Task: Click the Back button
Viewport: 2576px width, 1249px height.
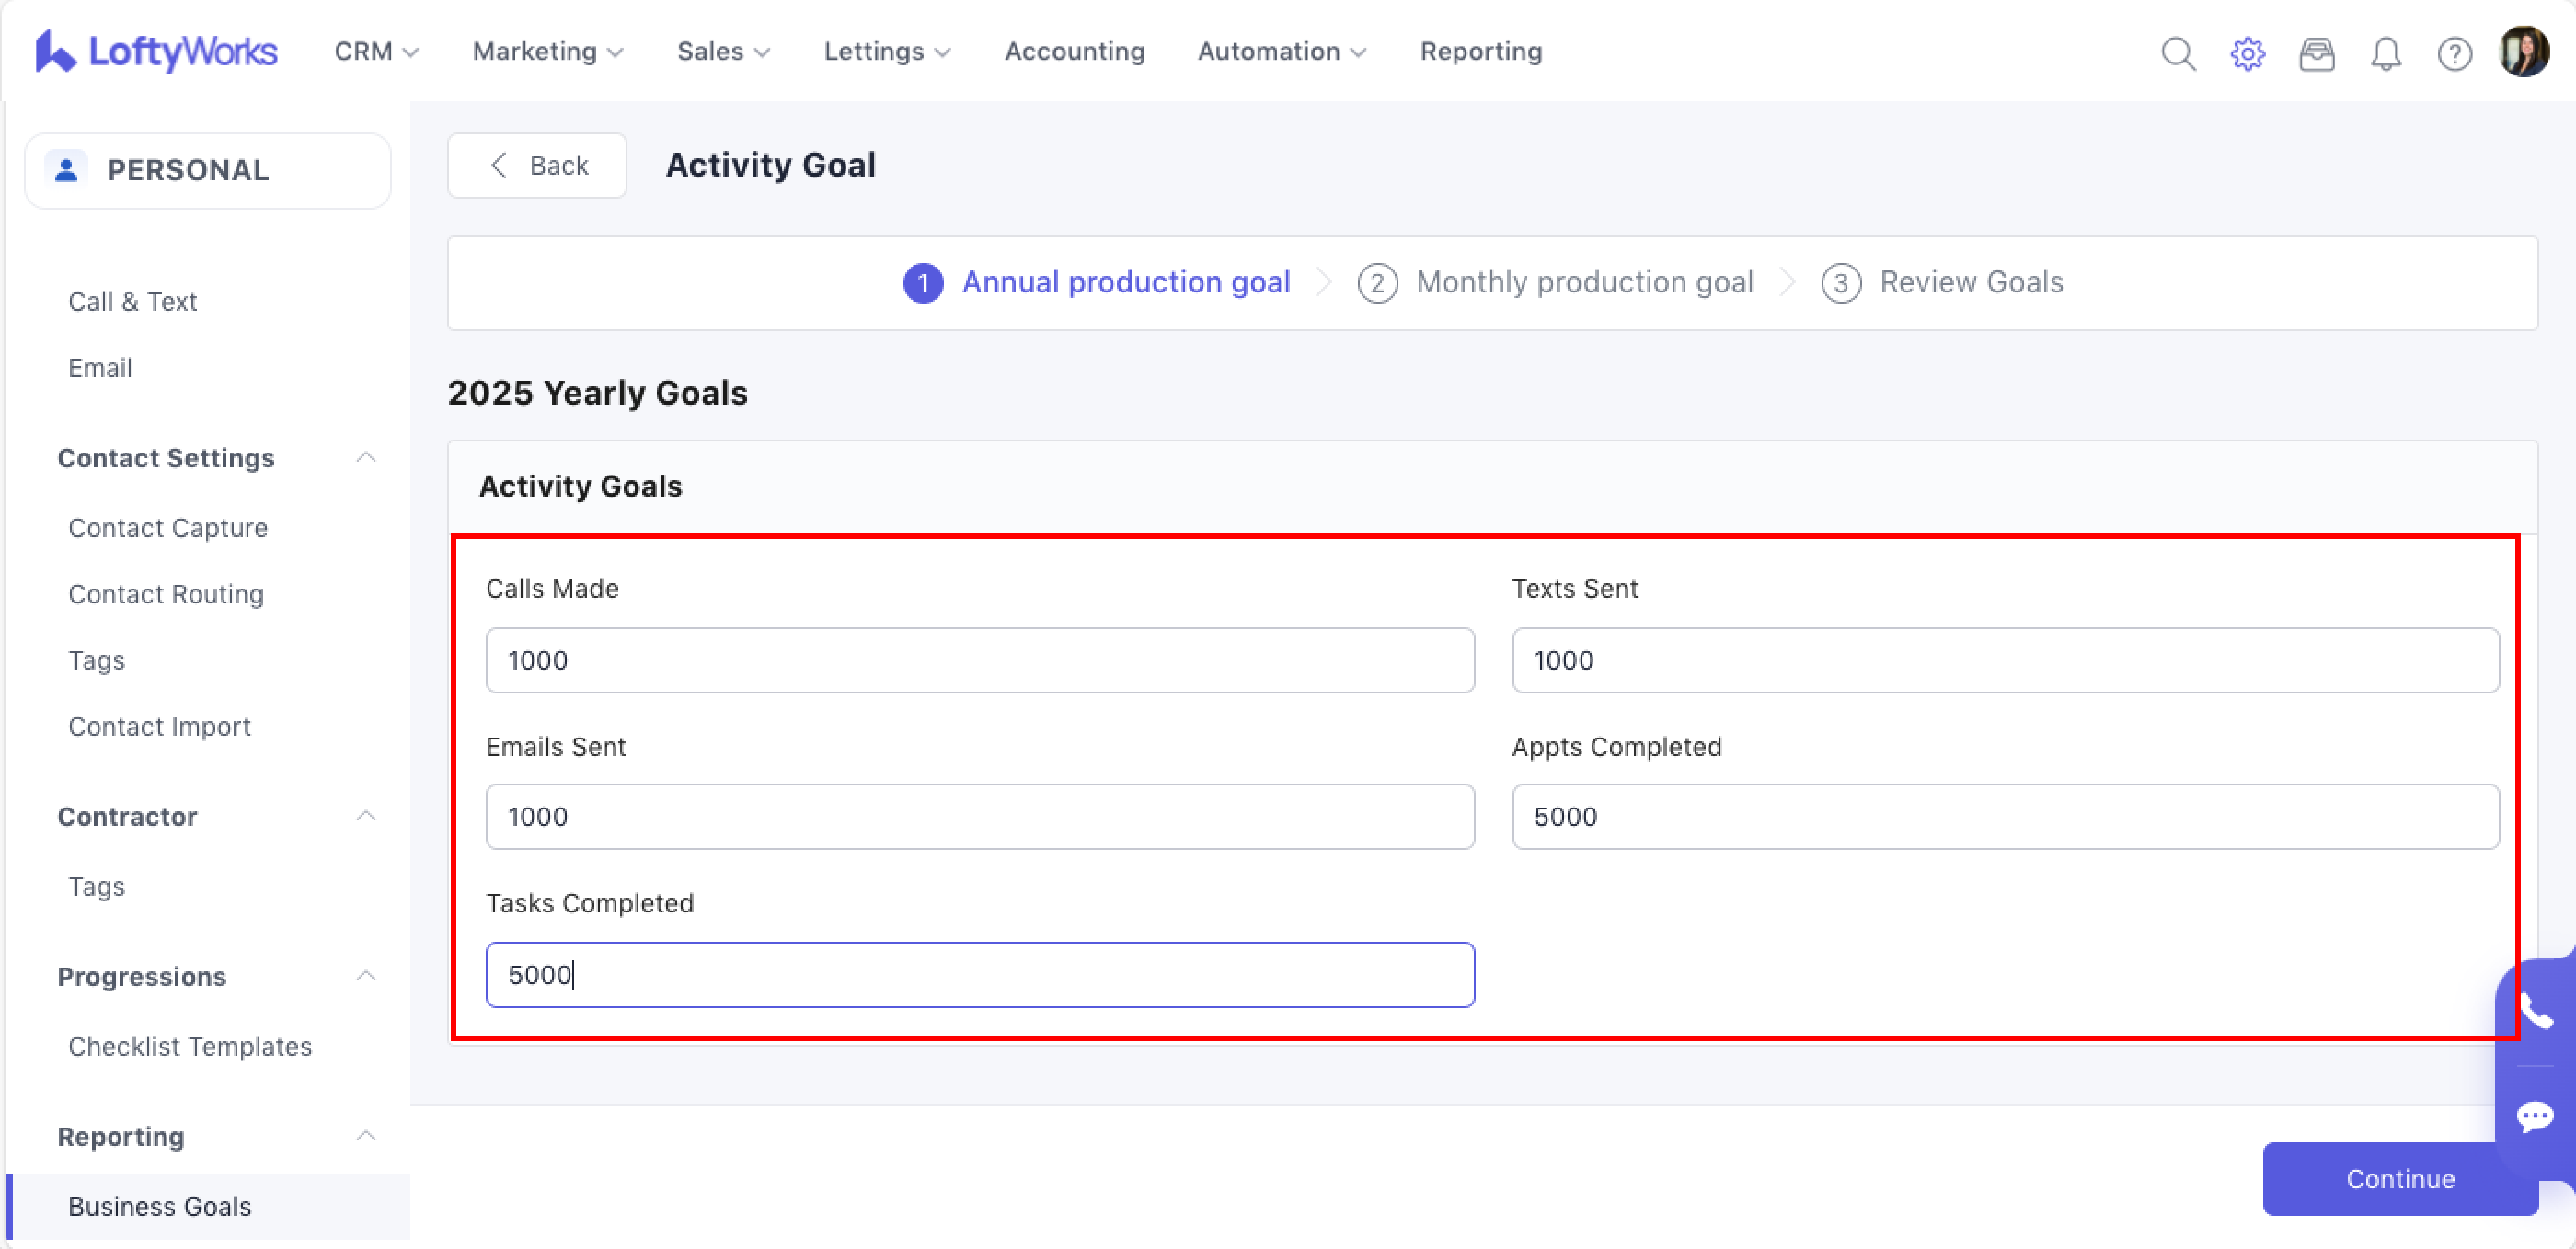Action: [537, 165]
